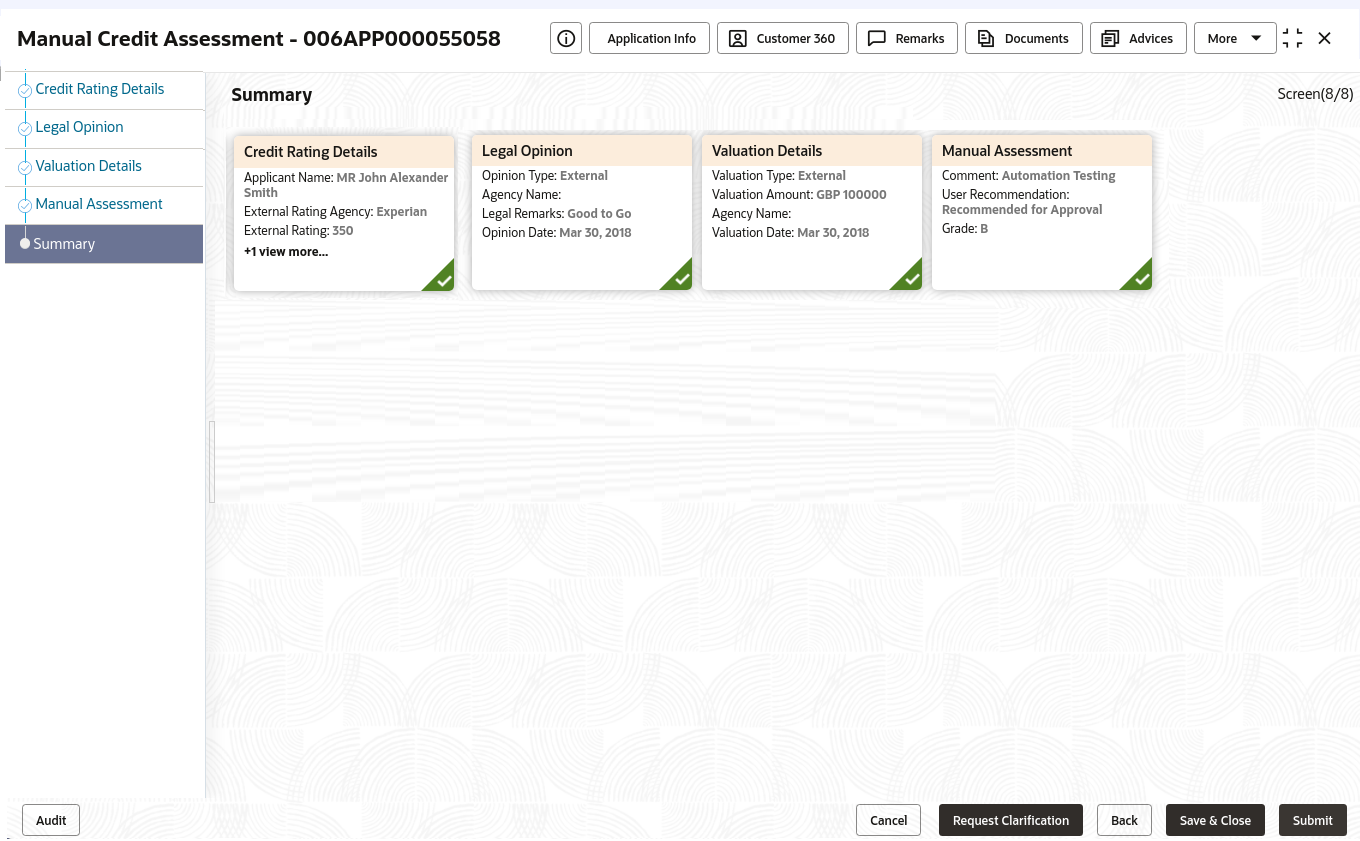Click the collapse/restore screen icon
The width and height of the screenshot is (1360, 841).
[1292, 38]
